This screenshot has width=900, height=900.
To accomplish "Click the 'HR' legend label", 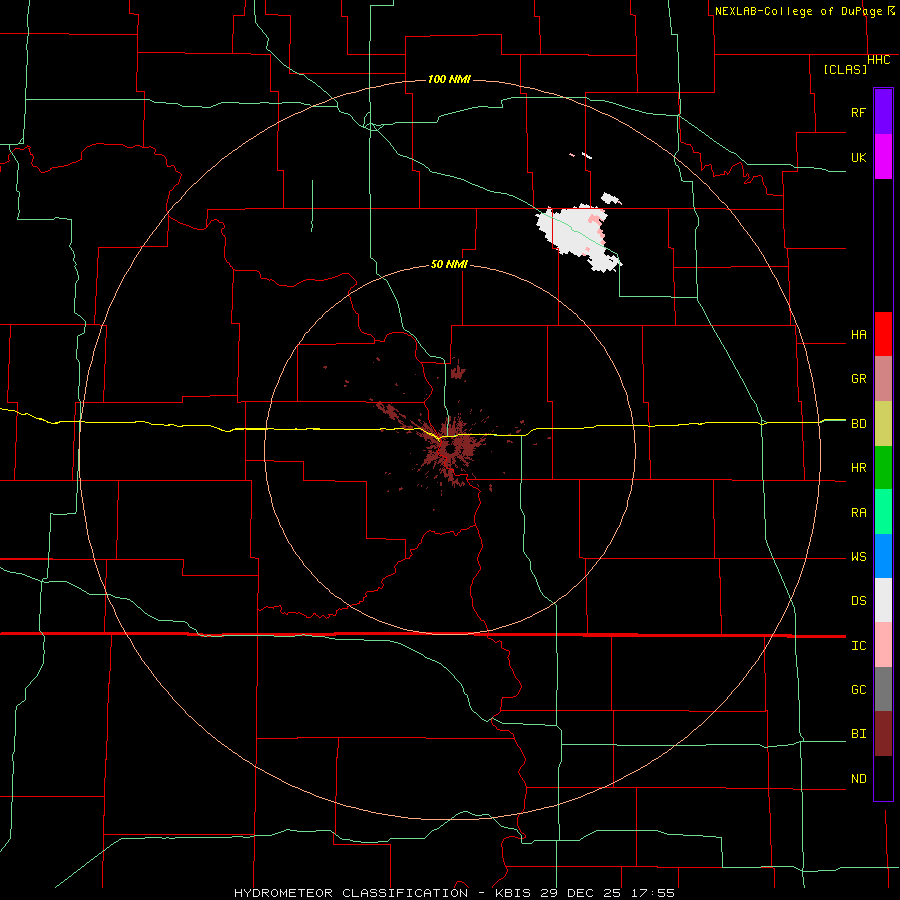I will point(858,468).
